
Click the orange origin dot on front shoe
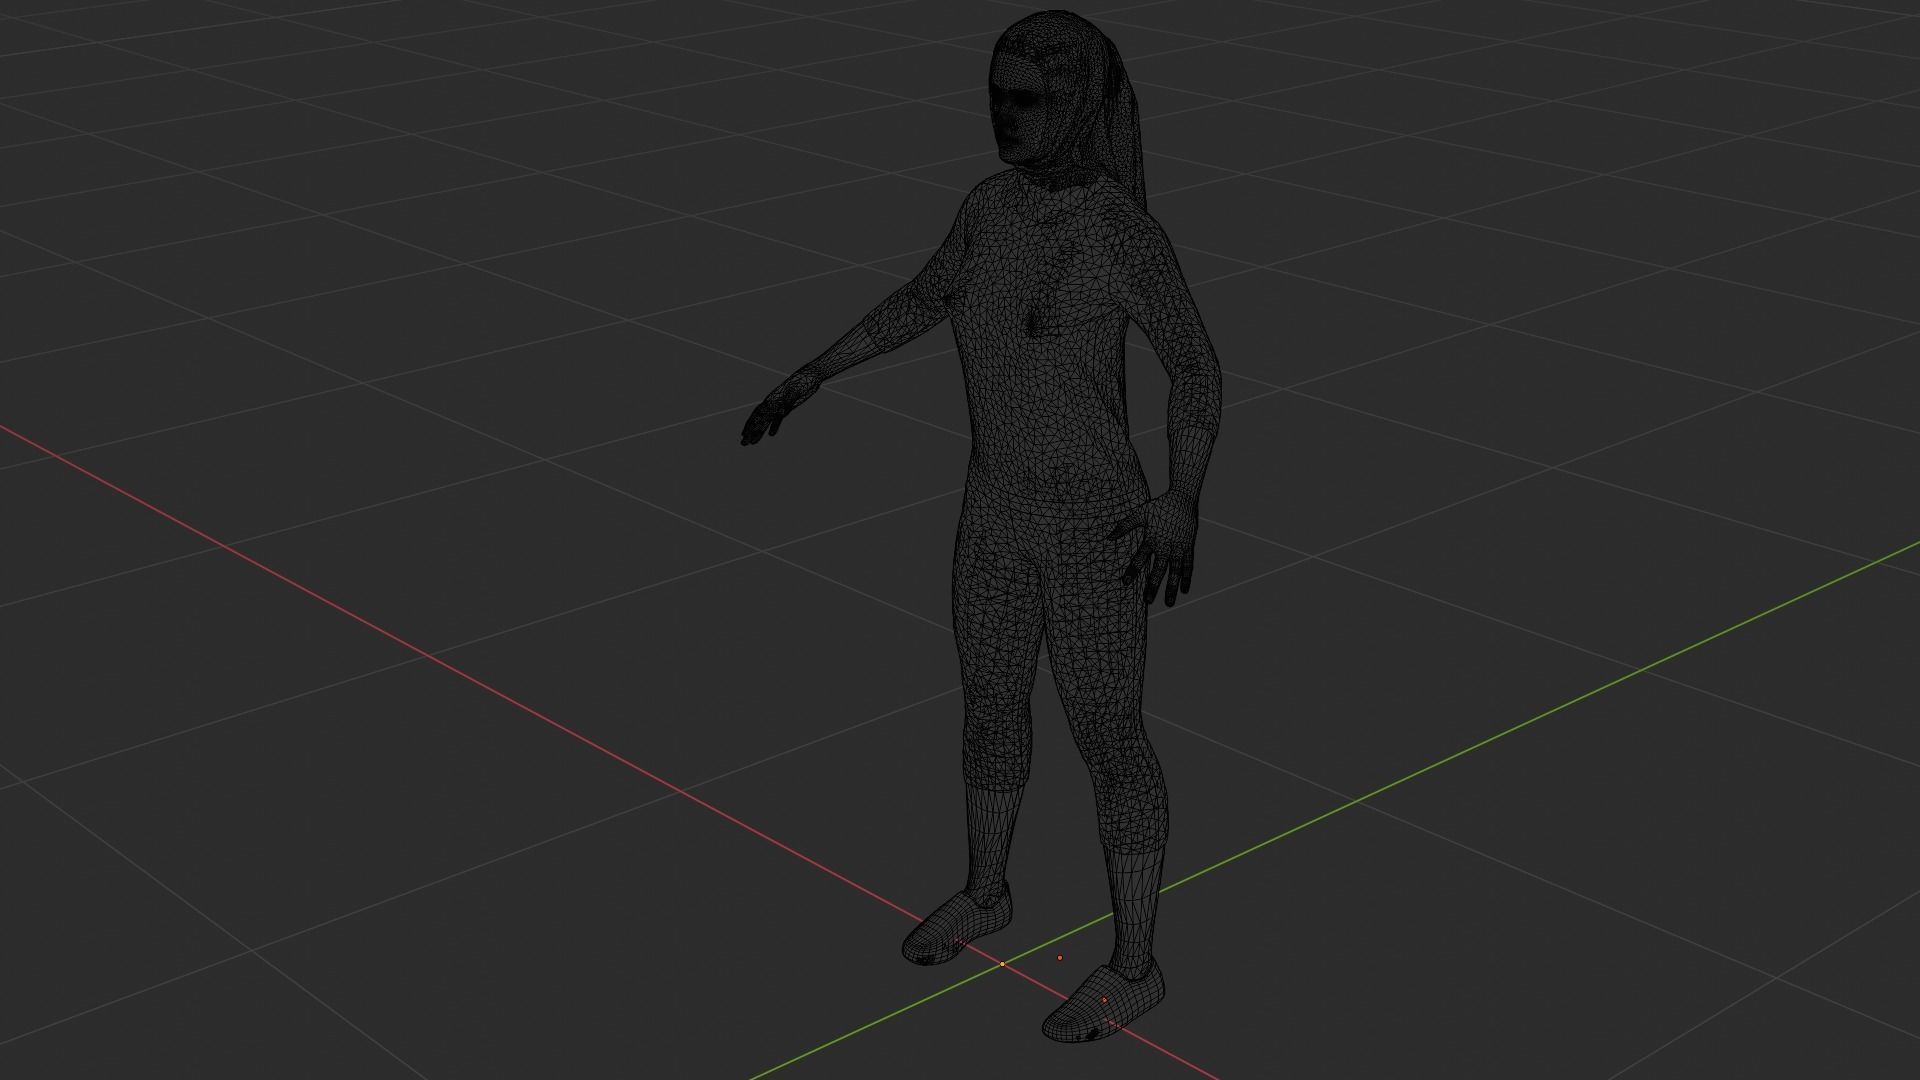[1104, 1000]
